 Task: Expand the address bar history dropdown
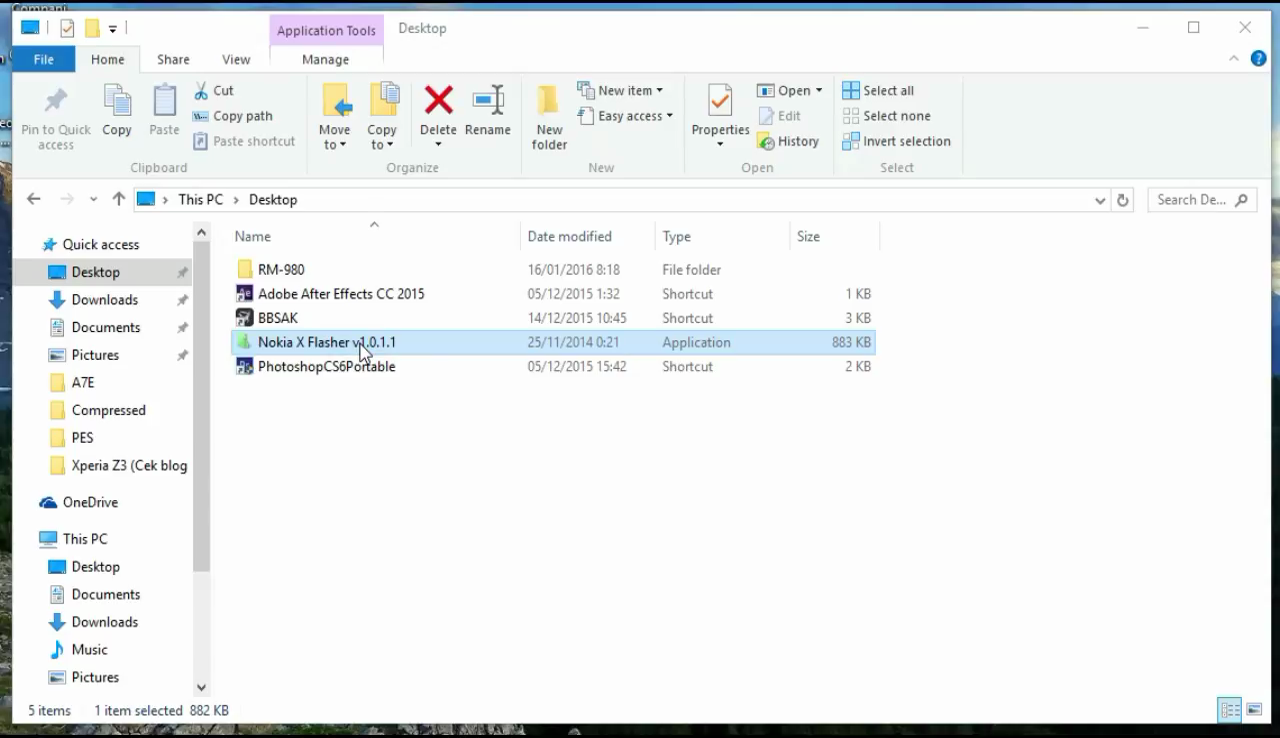pos(1100,200)
